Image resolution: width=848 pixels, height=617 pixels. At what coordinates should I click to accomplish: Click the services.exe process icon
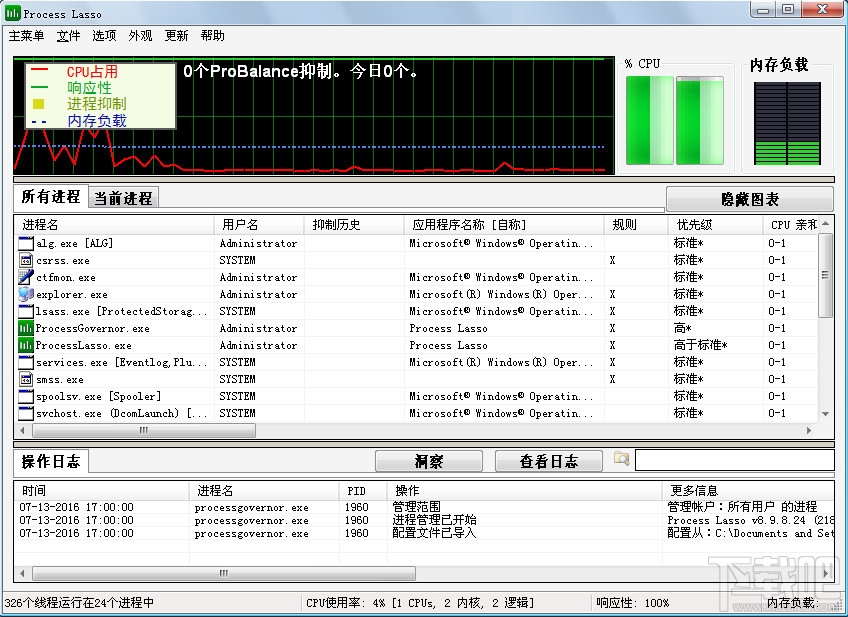click(25, 362)
